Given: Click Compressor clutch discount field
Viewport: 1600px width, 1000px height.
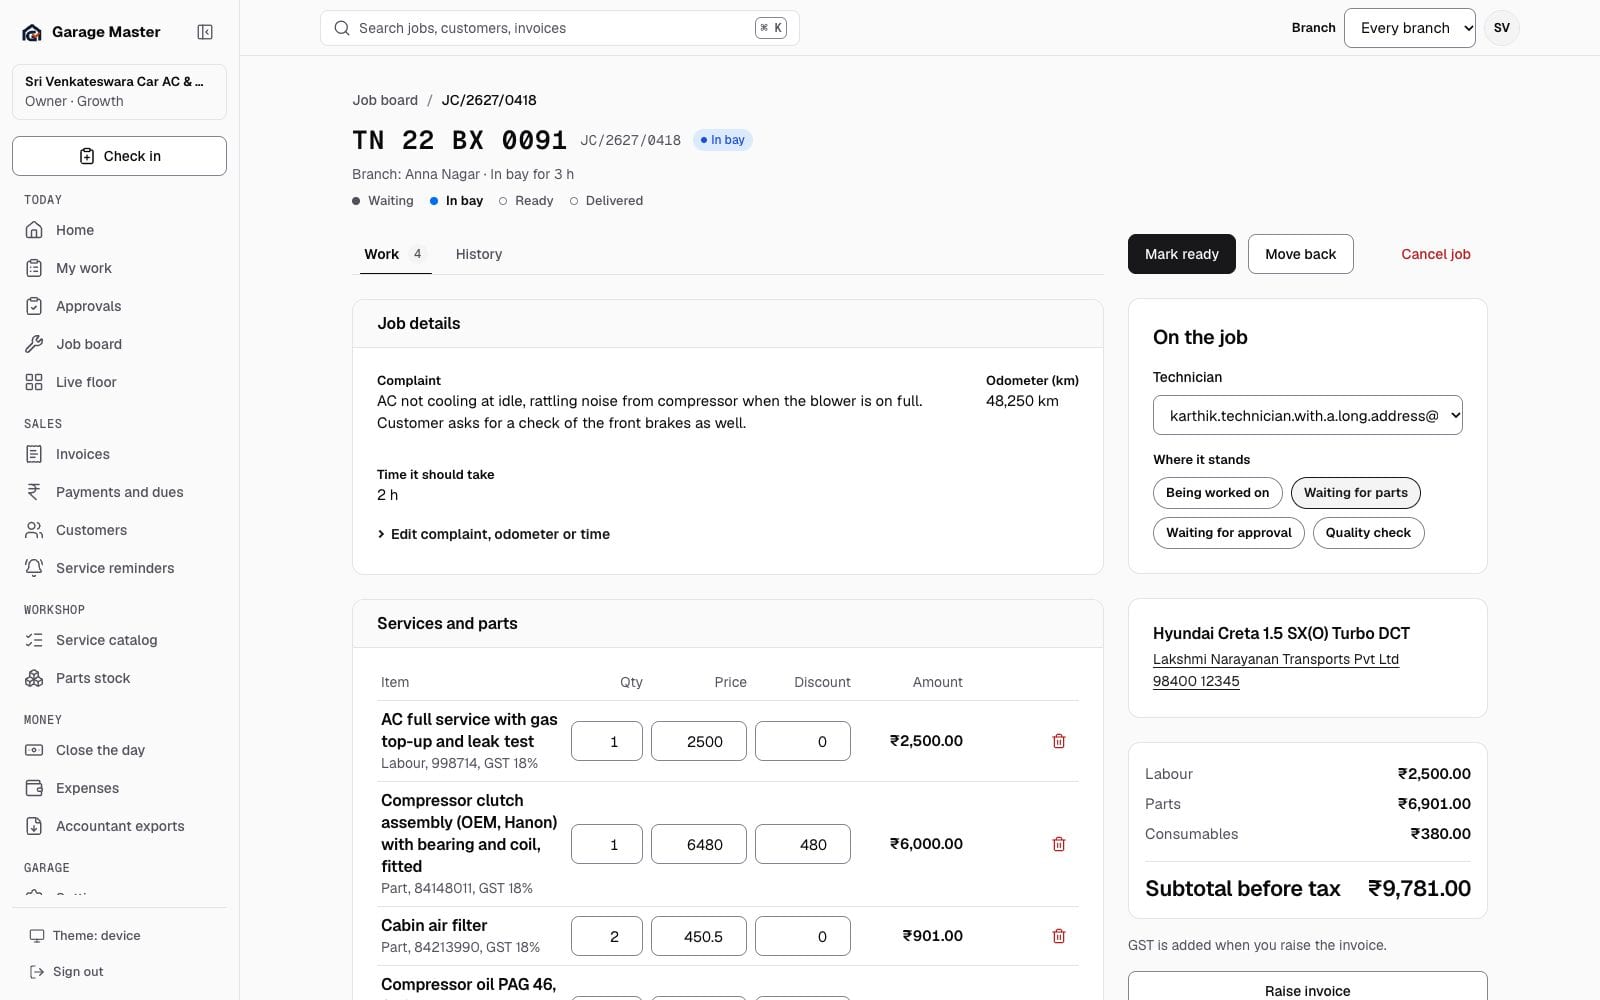Looking at the screenshot, I should coord(803,844).
